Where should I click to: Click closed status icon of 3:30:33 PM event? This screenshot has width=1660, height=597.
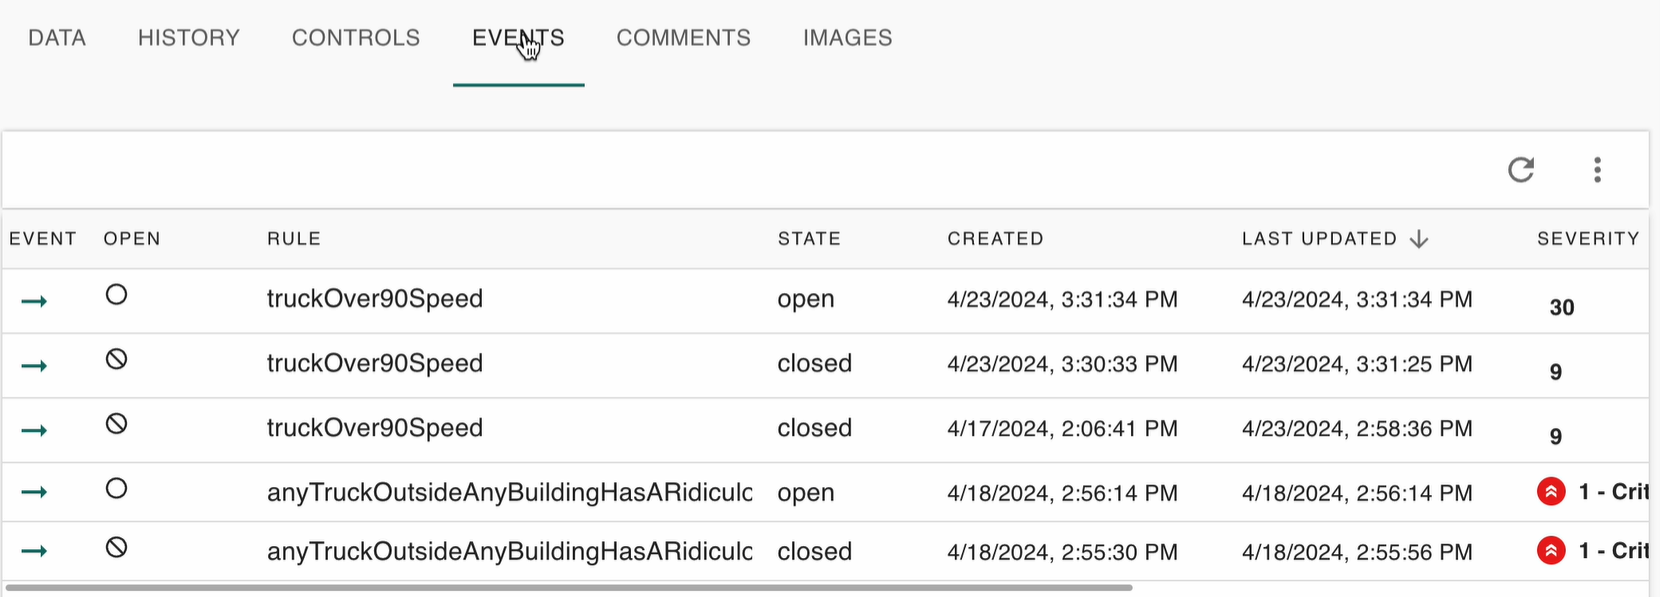tap(117, 359)
